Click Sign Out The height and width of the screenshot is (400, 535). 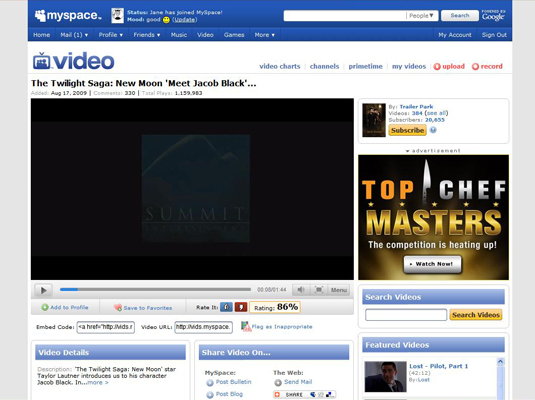tap(494, 35)
